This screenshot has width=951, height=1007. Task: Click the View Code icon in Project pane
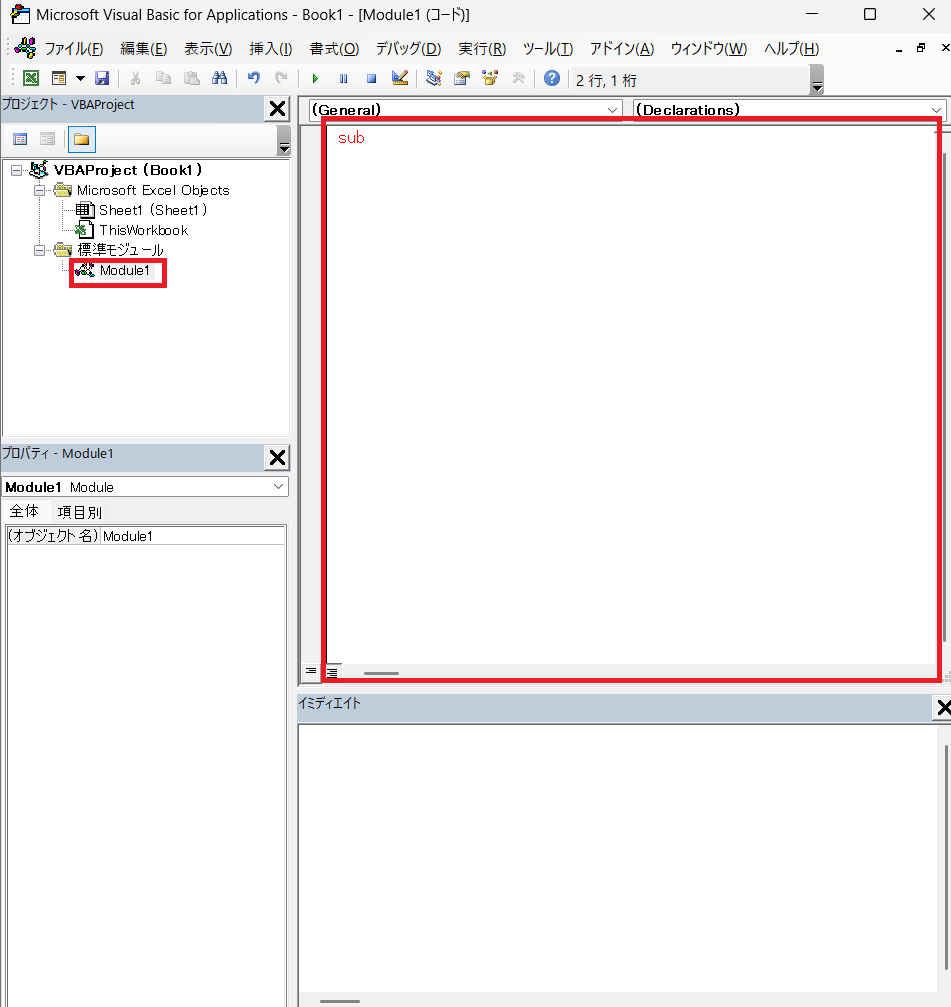[21, 139]
